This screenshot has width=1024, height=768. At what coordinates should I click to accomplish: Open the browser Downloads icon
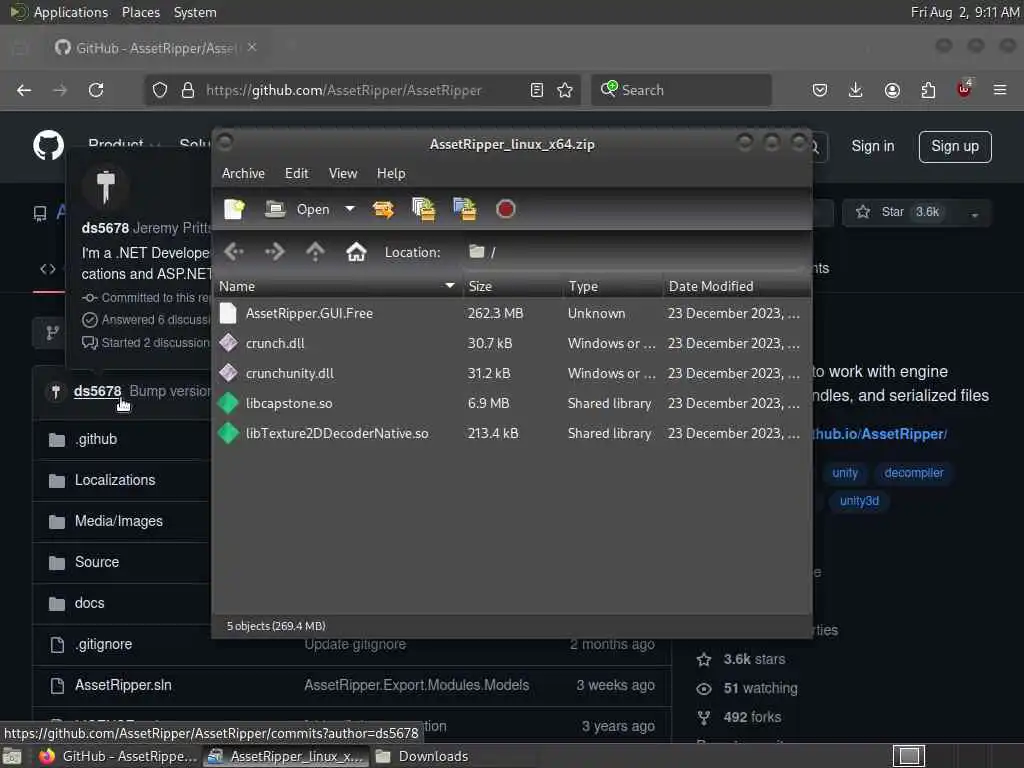(856, 90)
